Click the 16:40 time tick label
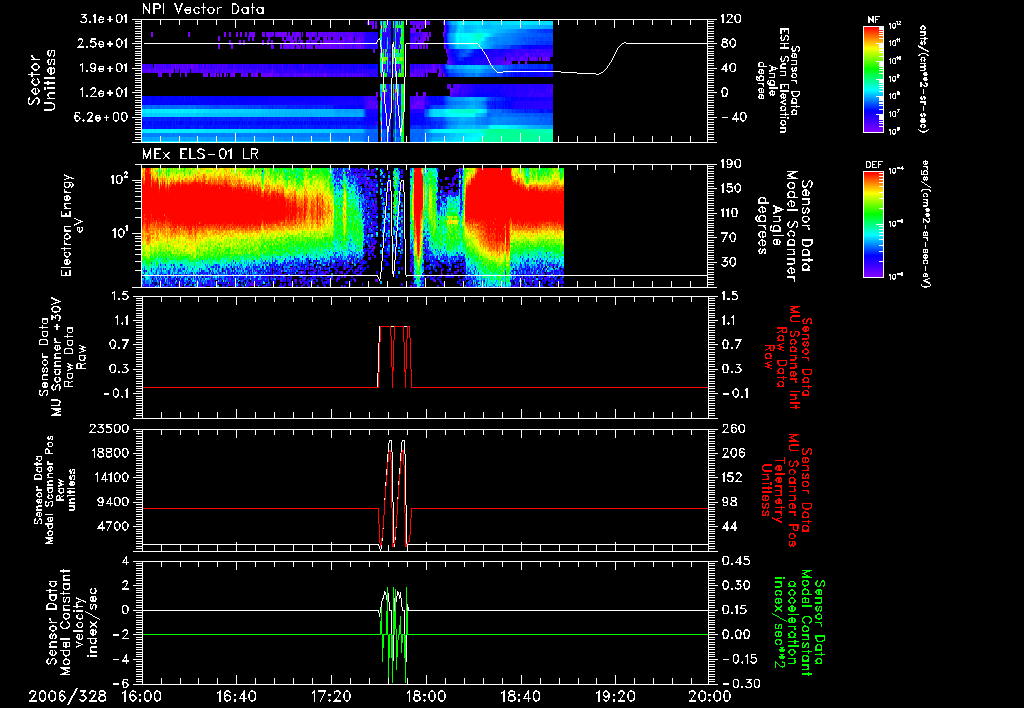The height and width of the screenshot is (708, 1024). coord(236,696)
